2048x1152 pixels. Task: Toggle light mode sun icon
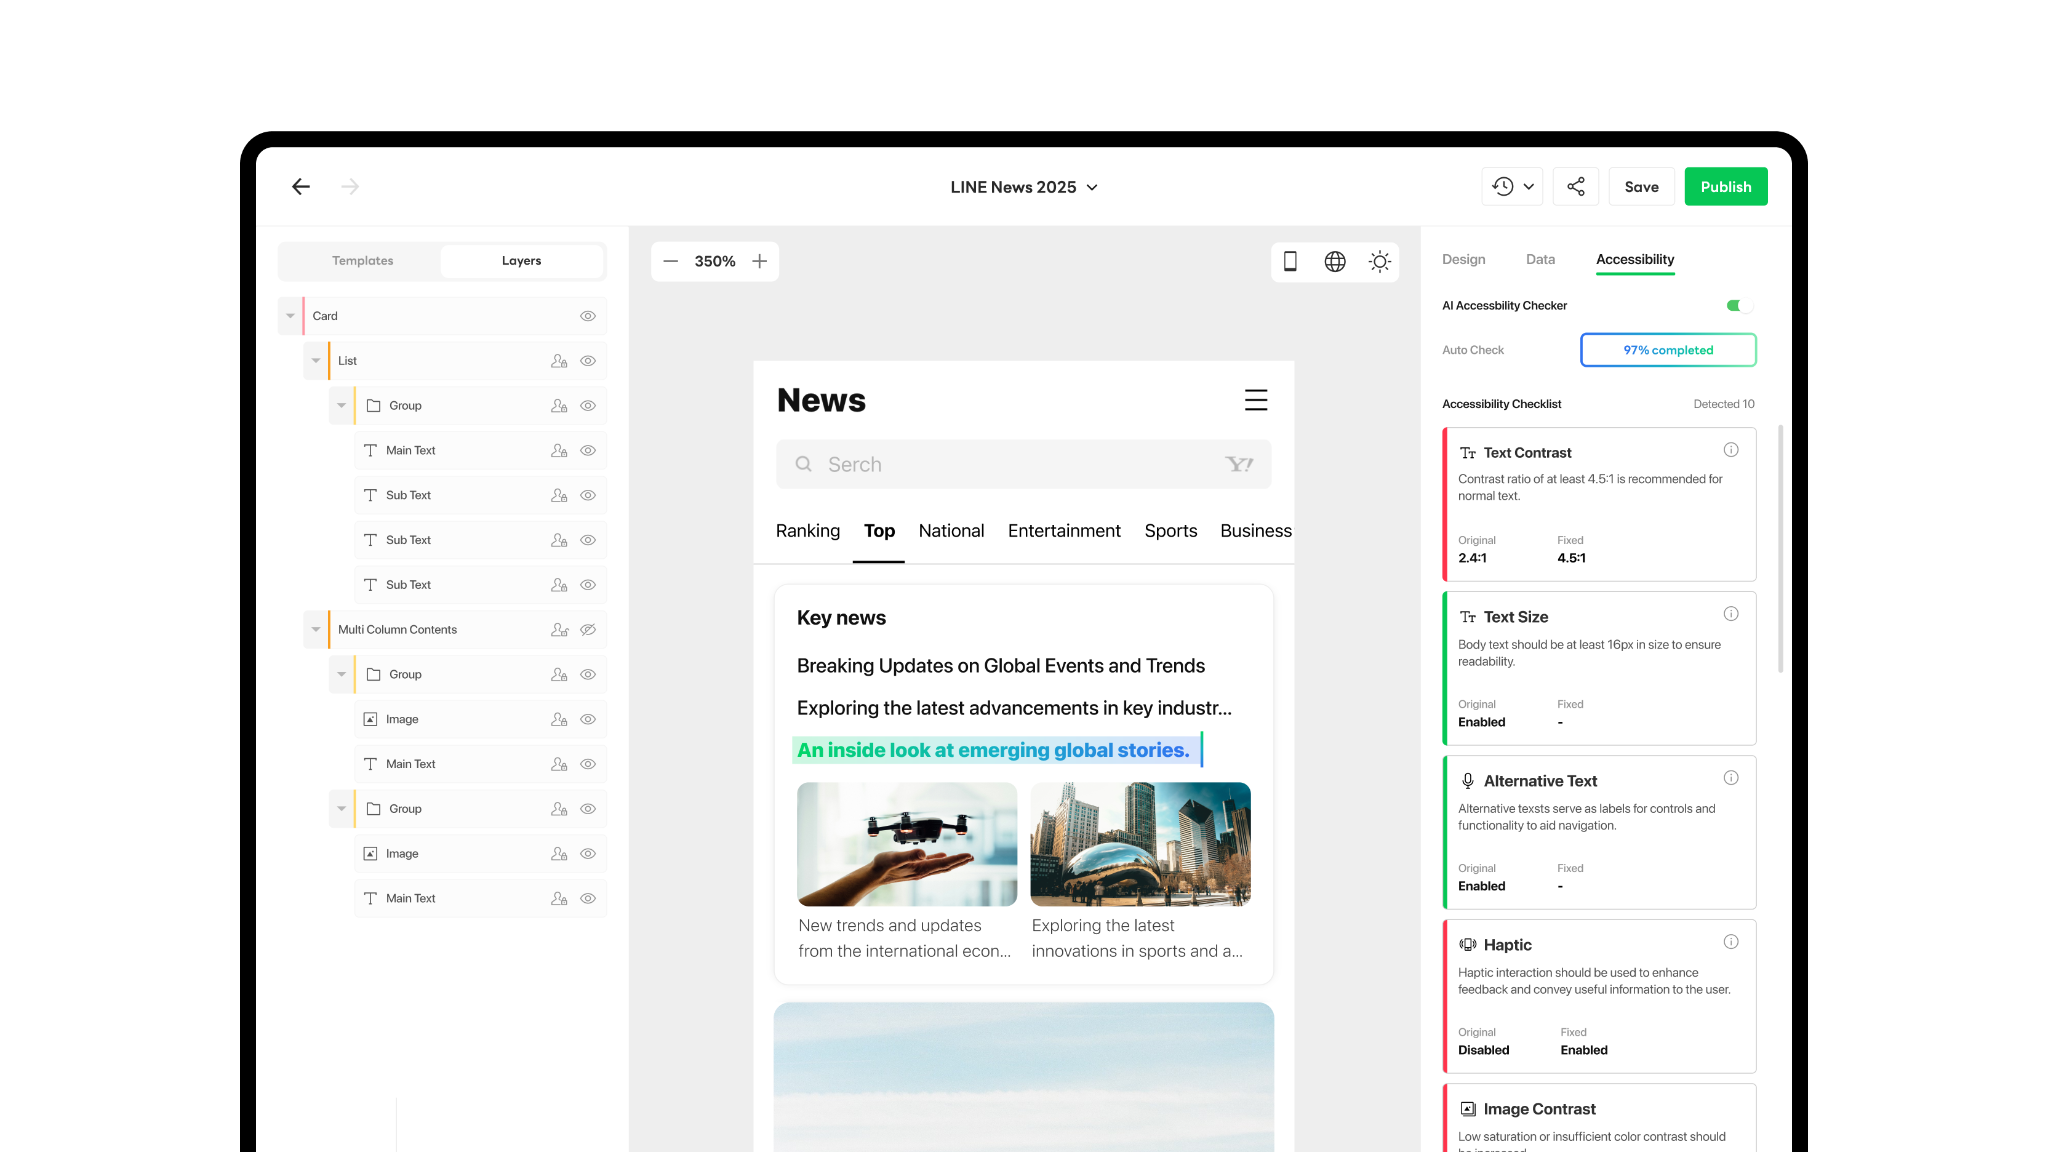click(x=1380, y=261)
